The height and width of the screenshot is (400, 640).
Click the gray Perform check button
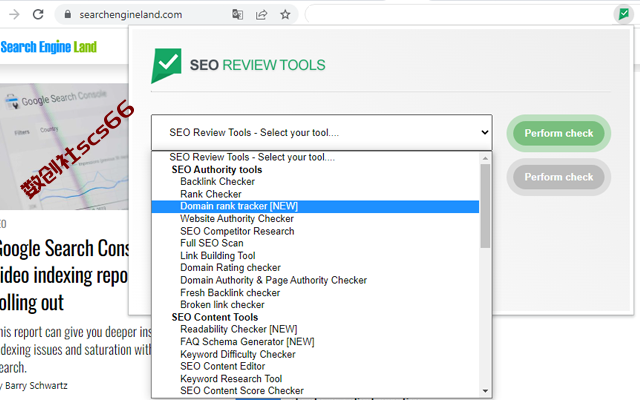click(x=558, y=177)
